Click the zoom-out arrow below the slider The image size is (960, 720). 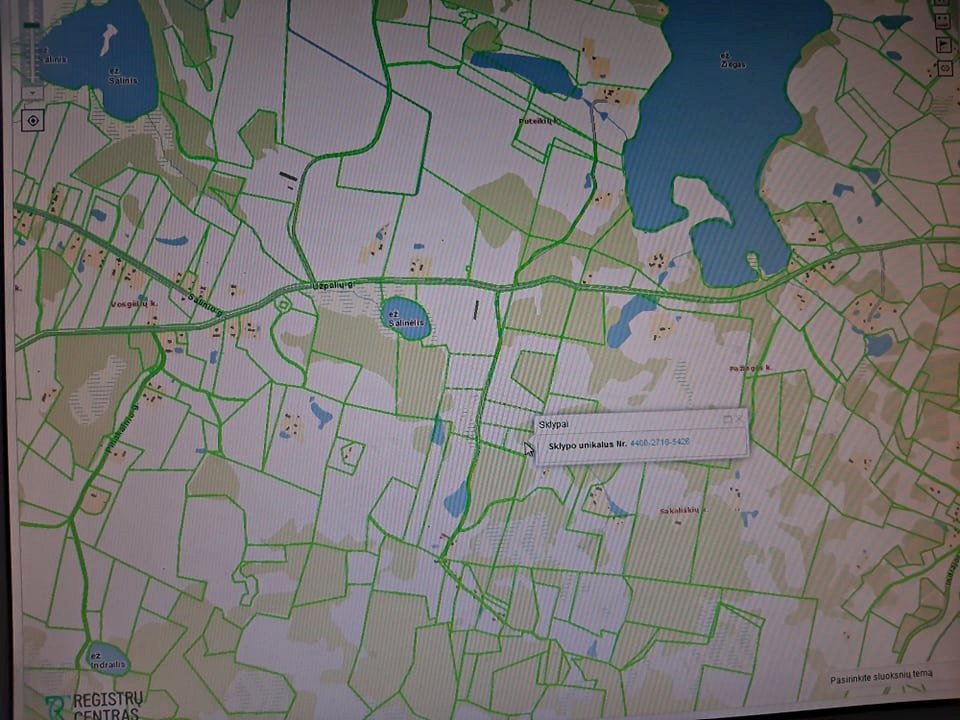32,93
